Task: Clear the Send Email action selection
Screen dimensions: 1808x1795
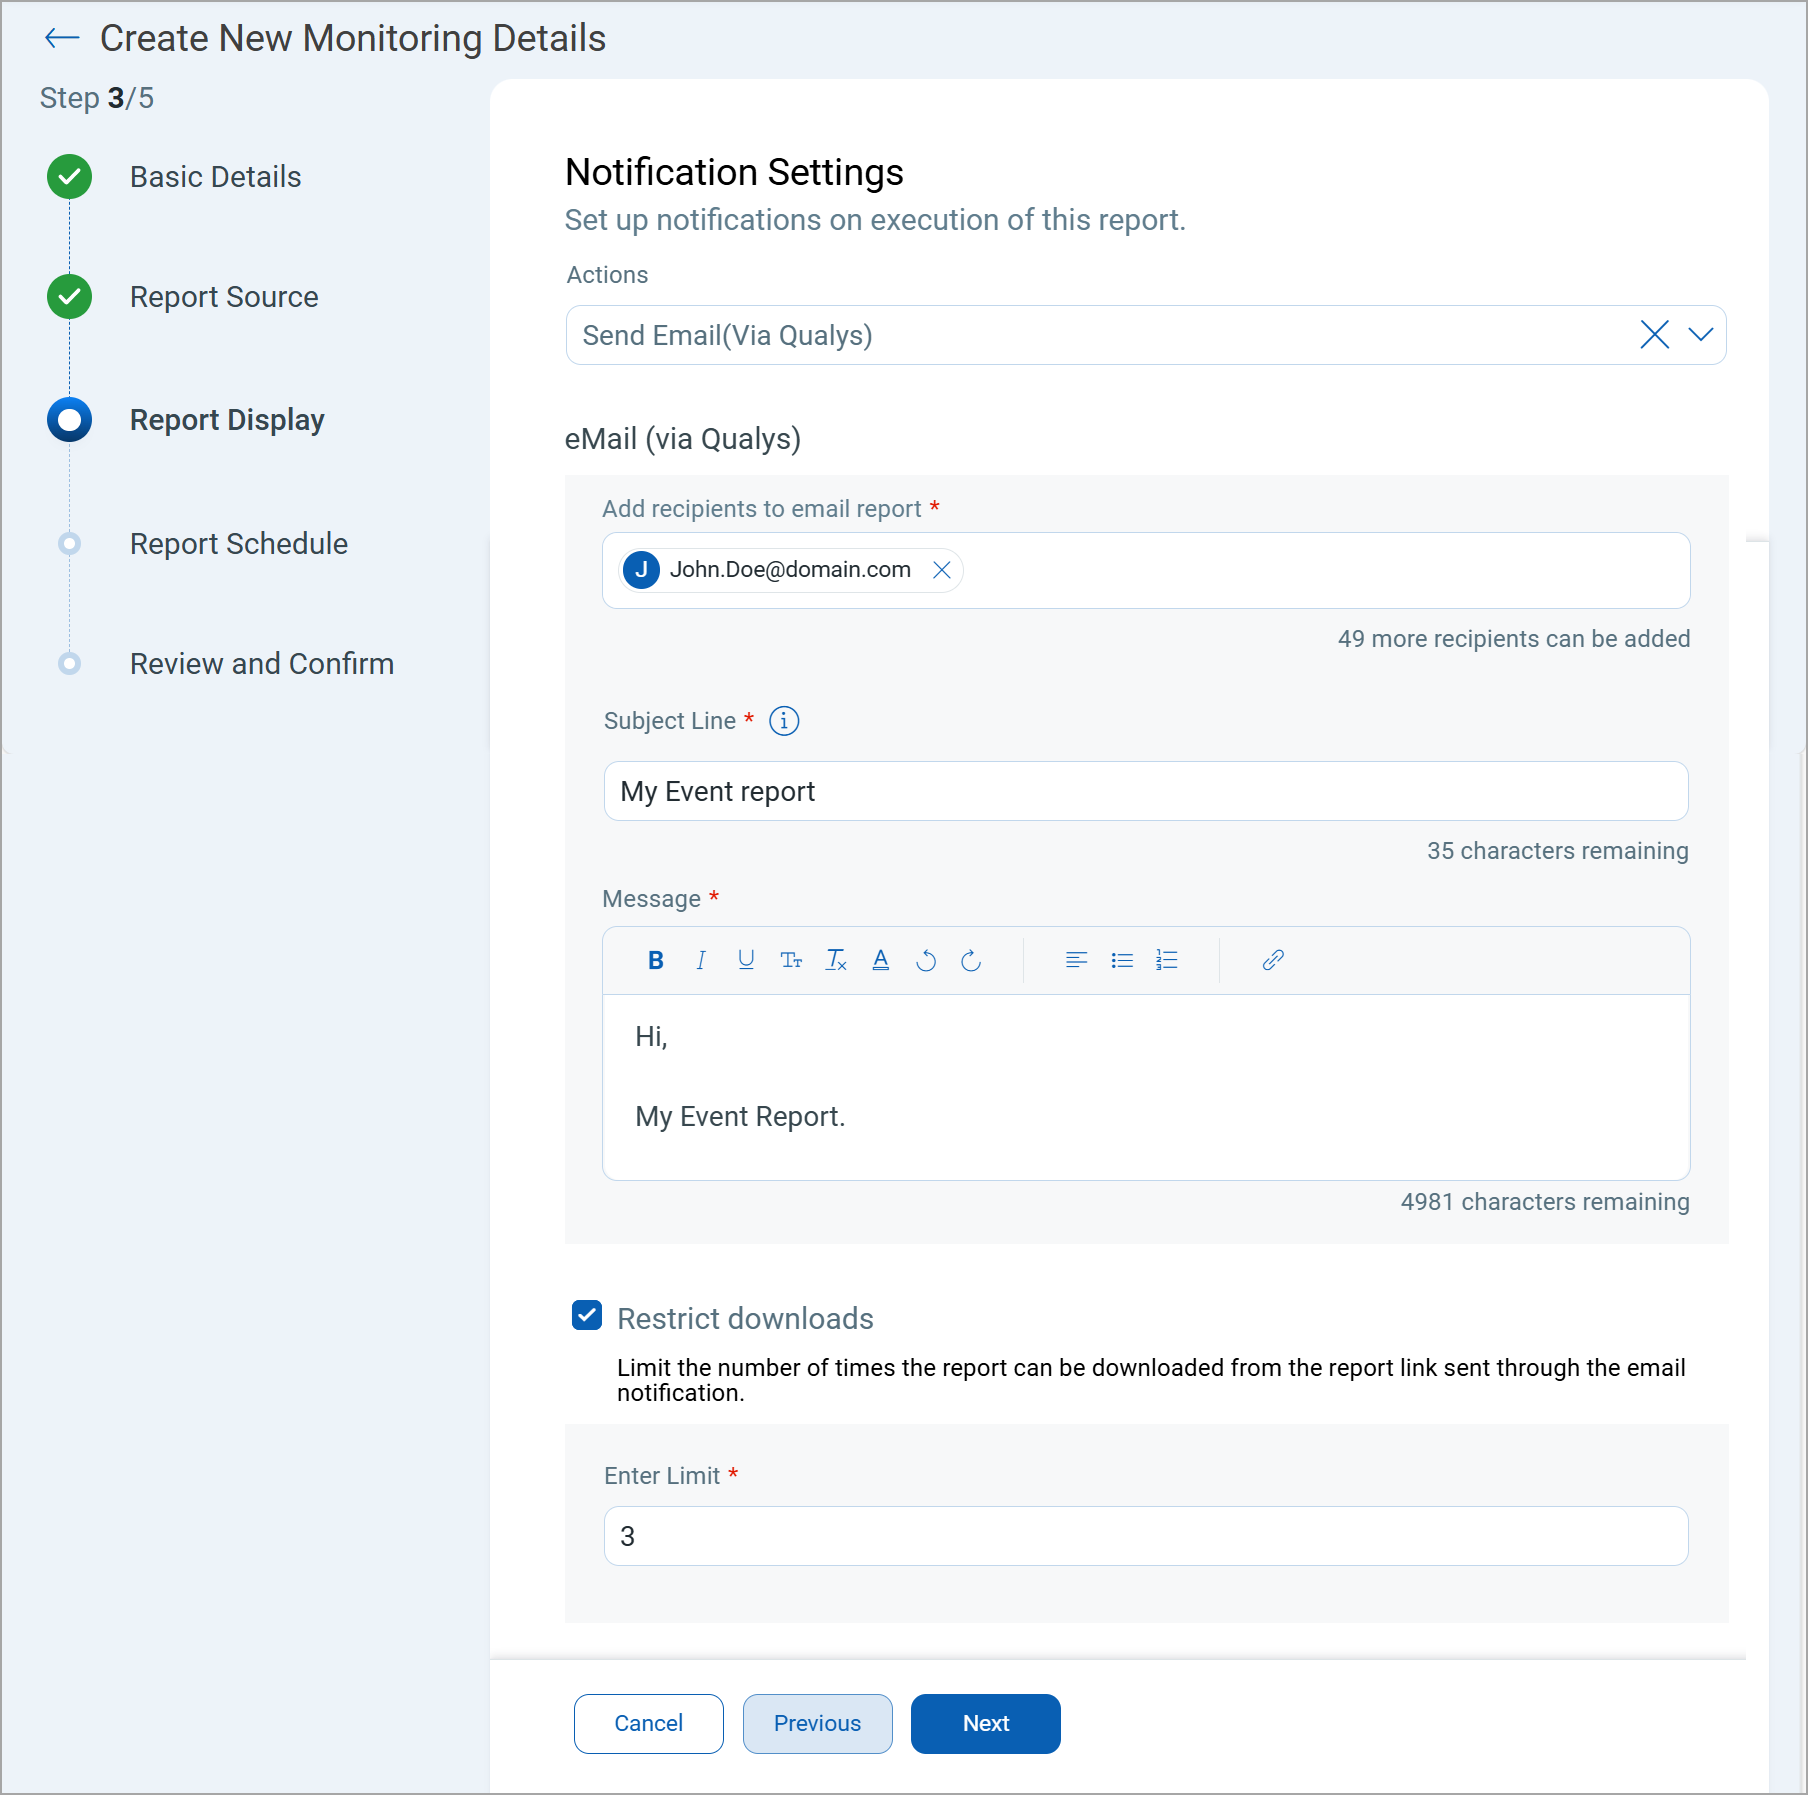Action: click(1654, 335)
